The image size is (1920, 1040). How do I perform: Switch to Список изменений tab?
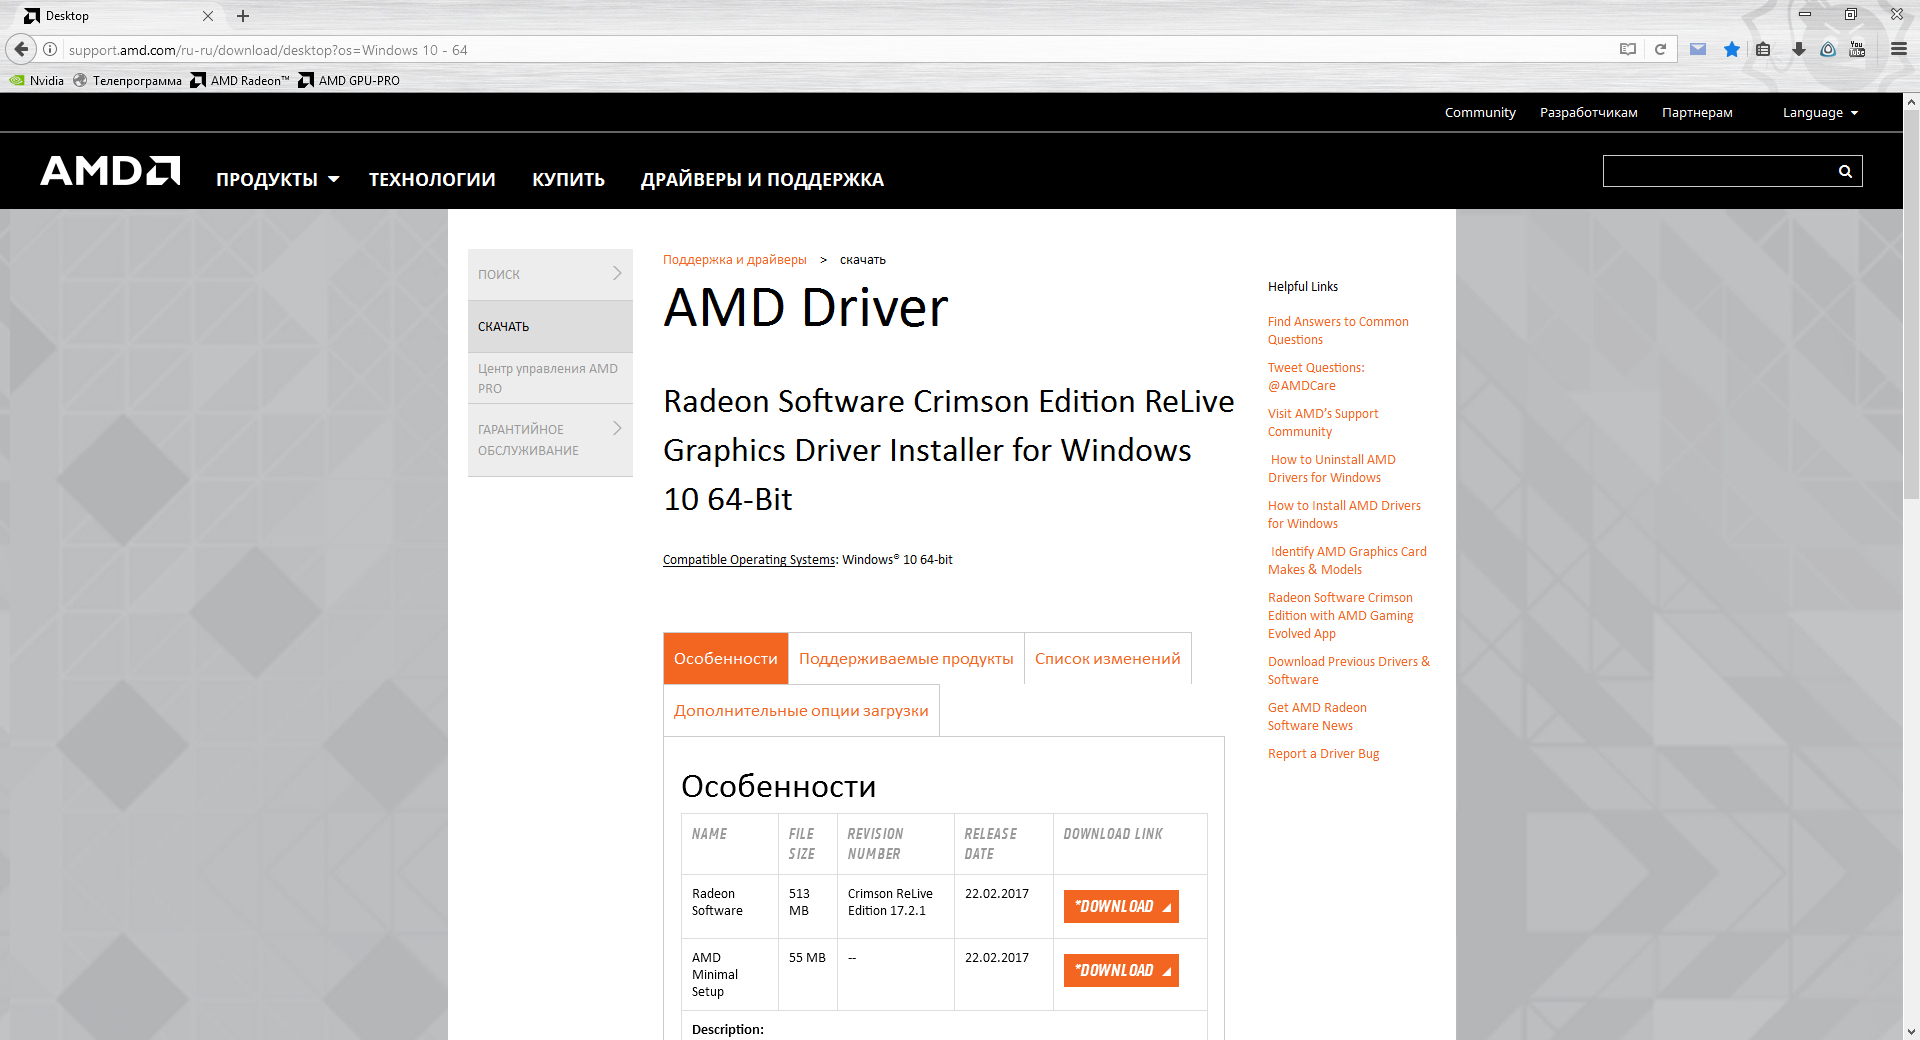1108,658
